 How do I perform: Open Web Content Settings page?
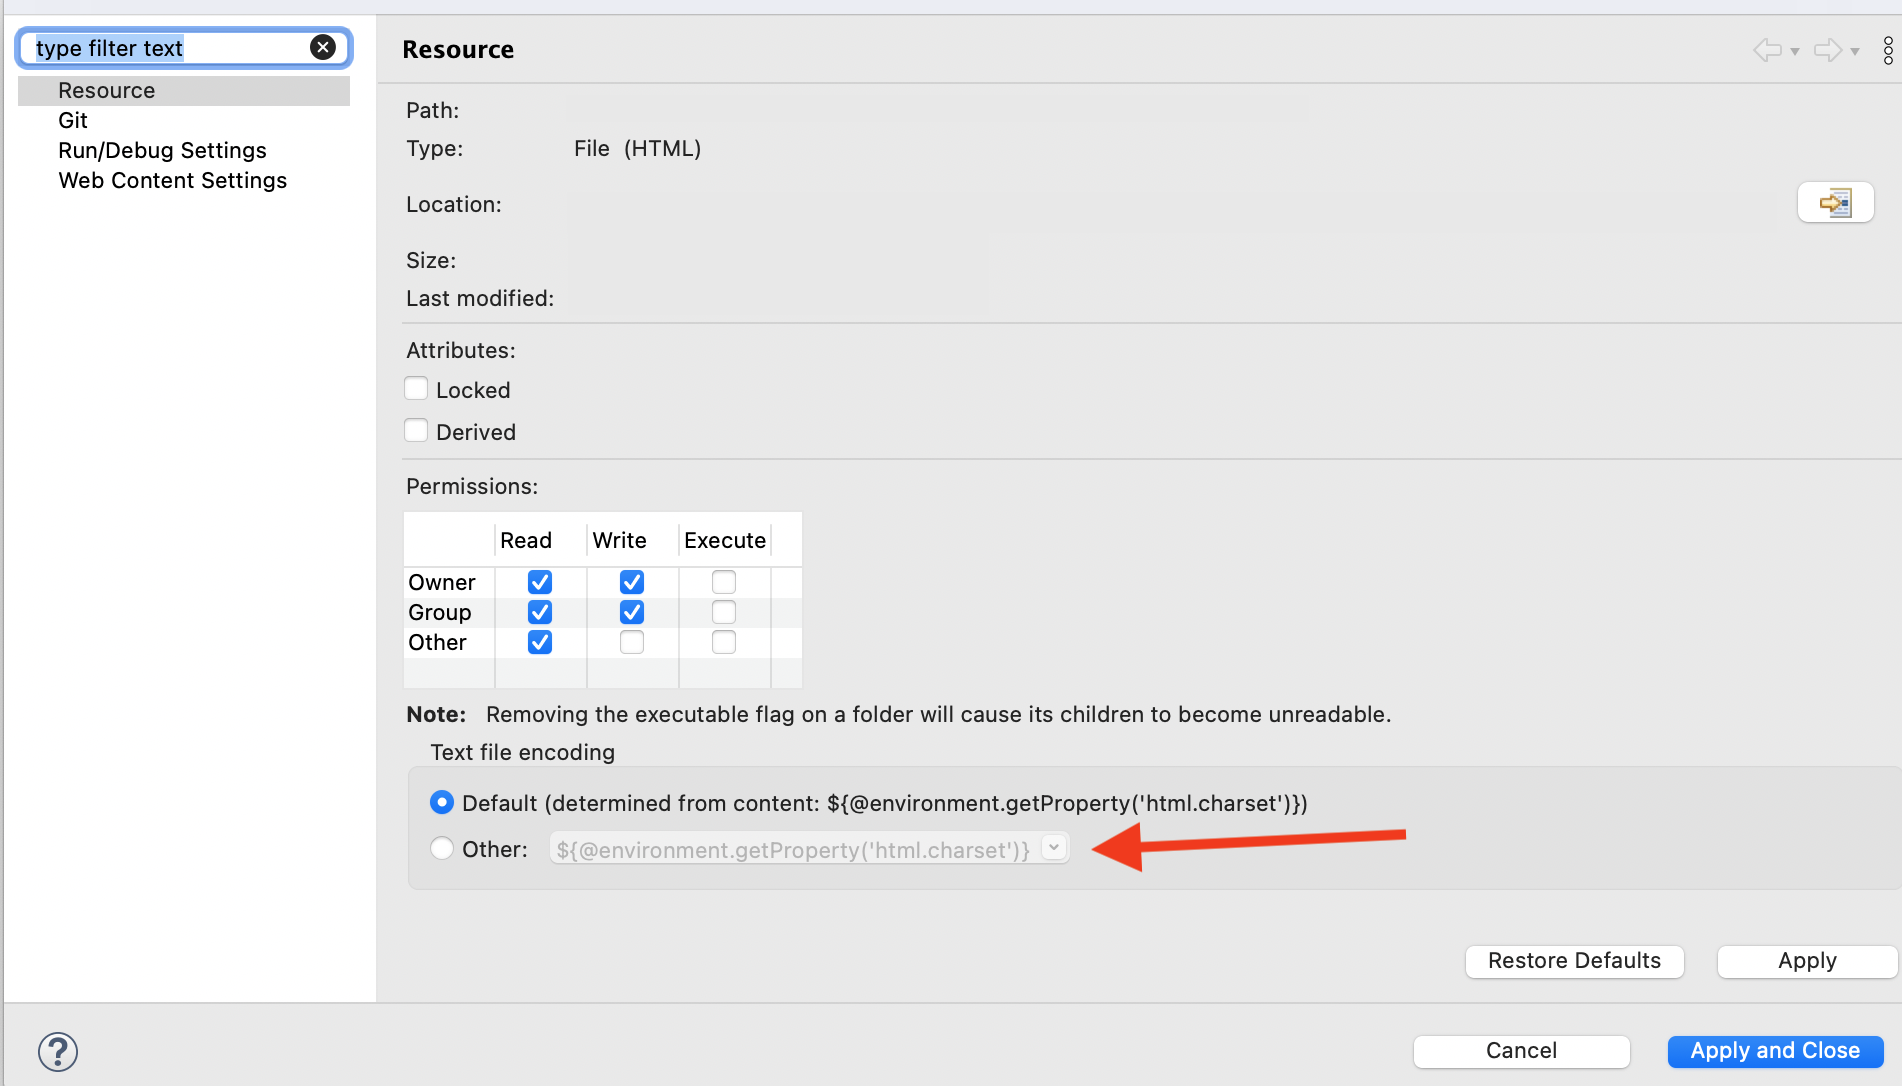tap(172, 181)
